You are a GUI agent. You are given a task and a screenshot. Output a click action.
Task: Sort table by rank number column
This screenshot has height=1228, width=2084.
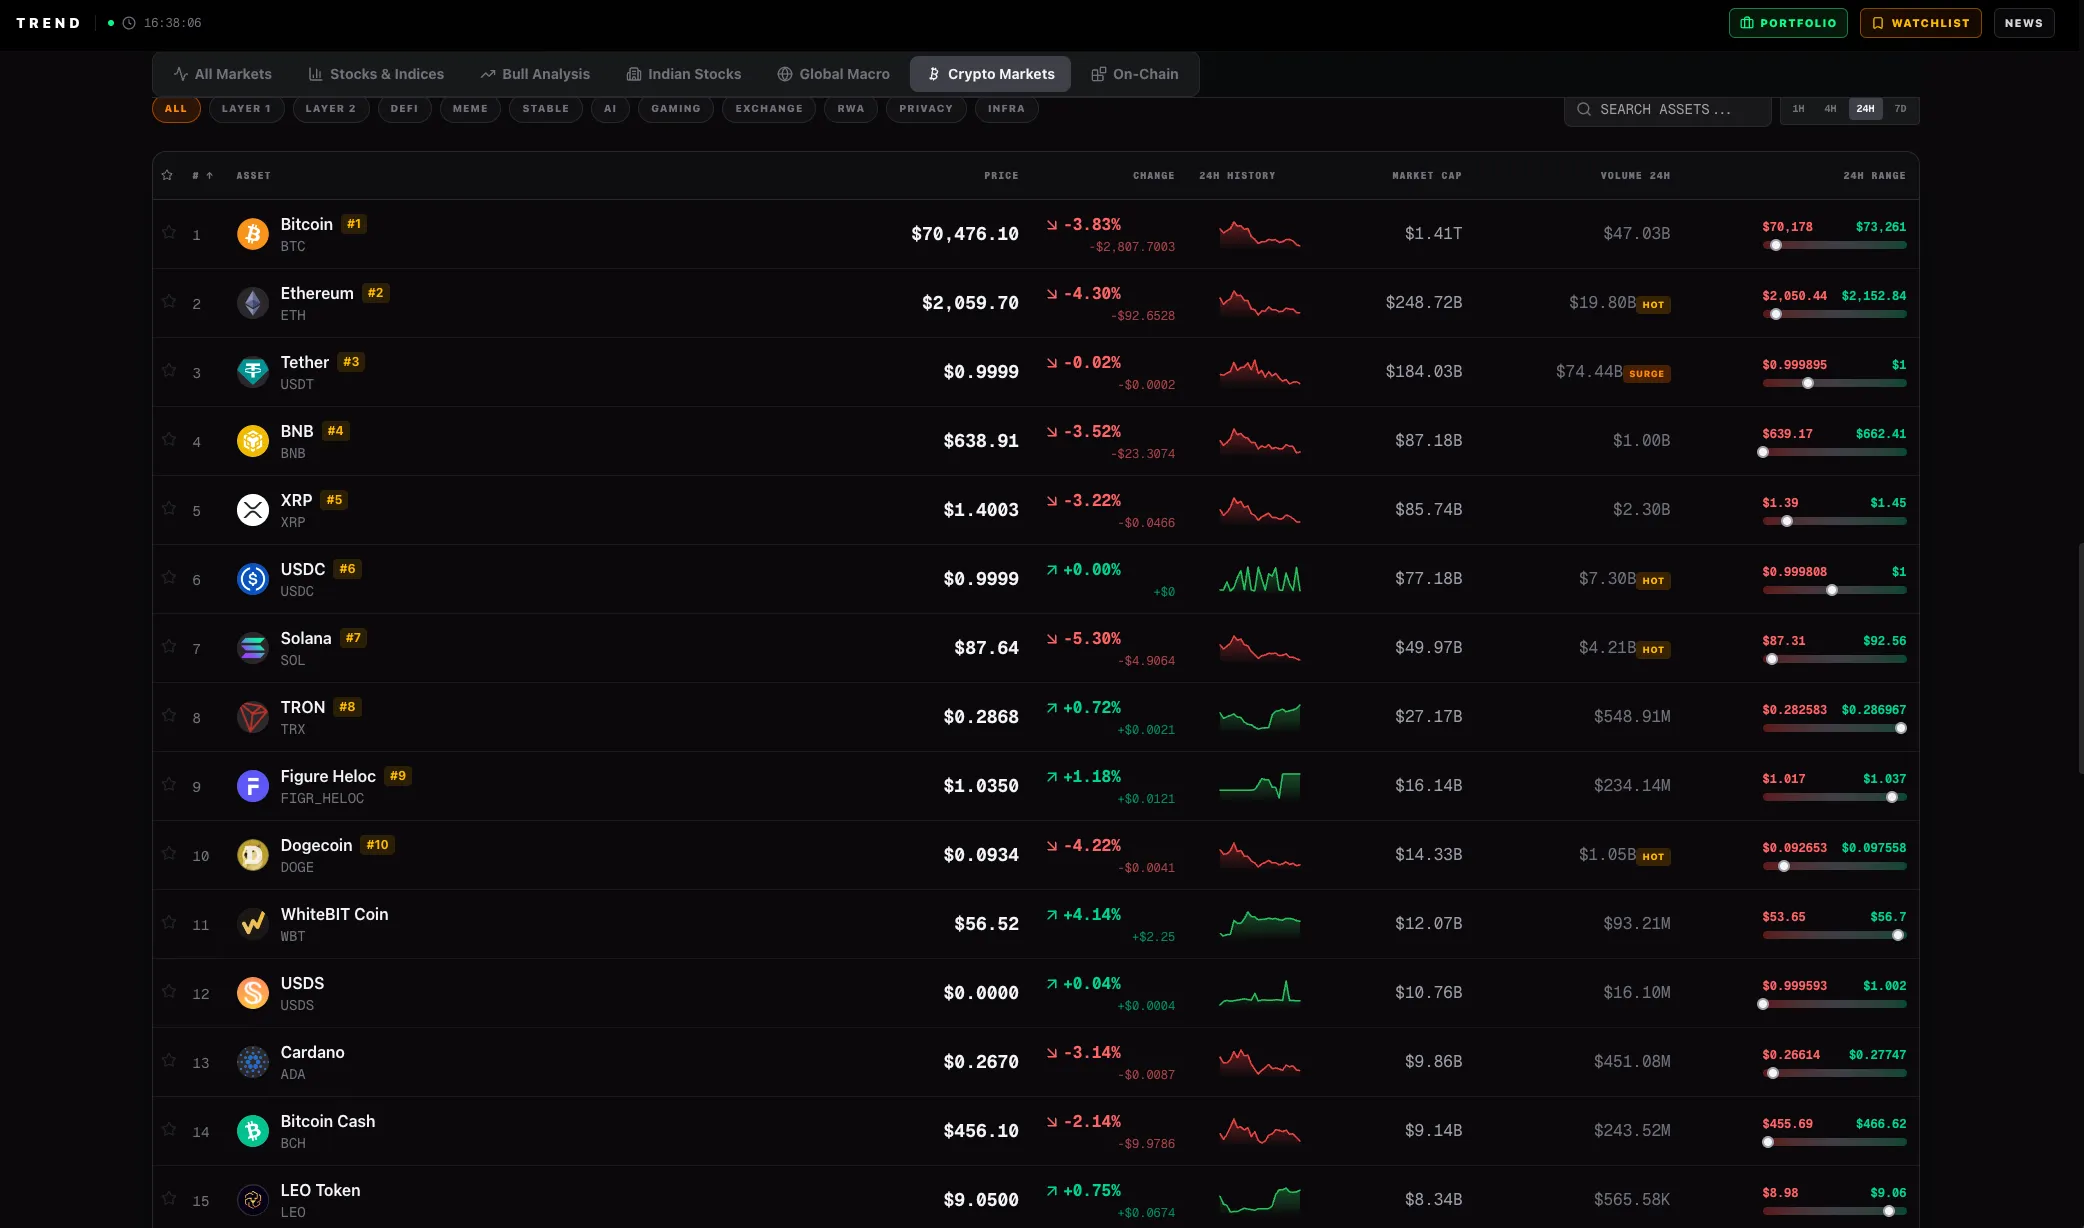pos(202,175)
